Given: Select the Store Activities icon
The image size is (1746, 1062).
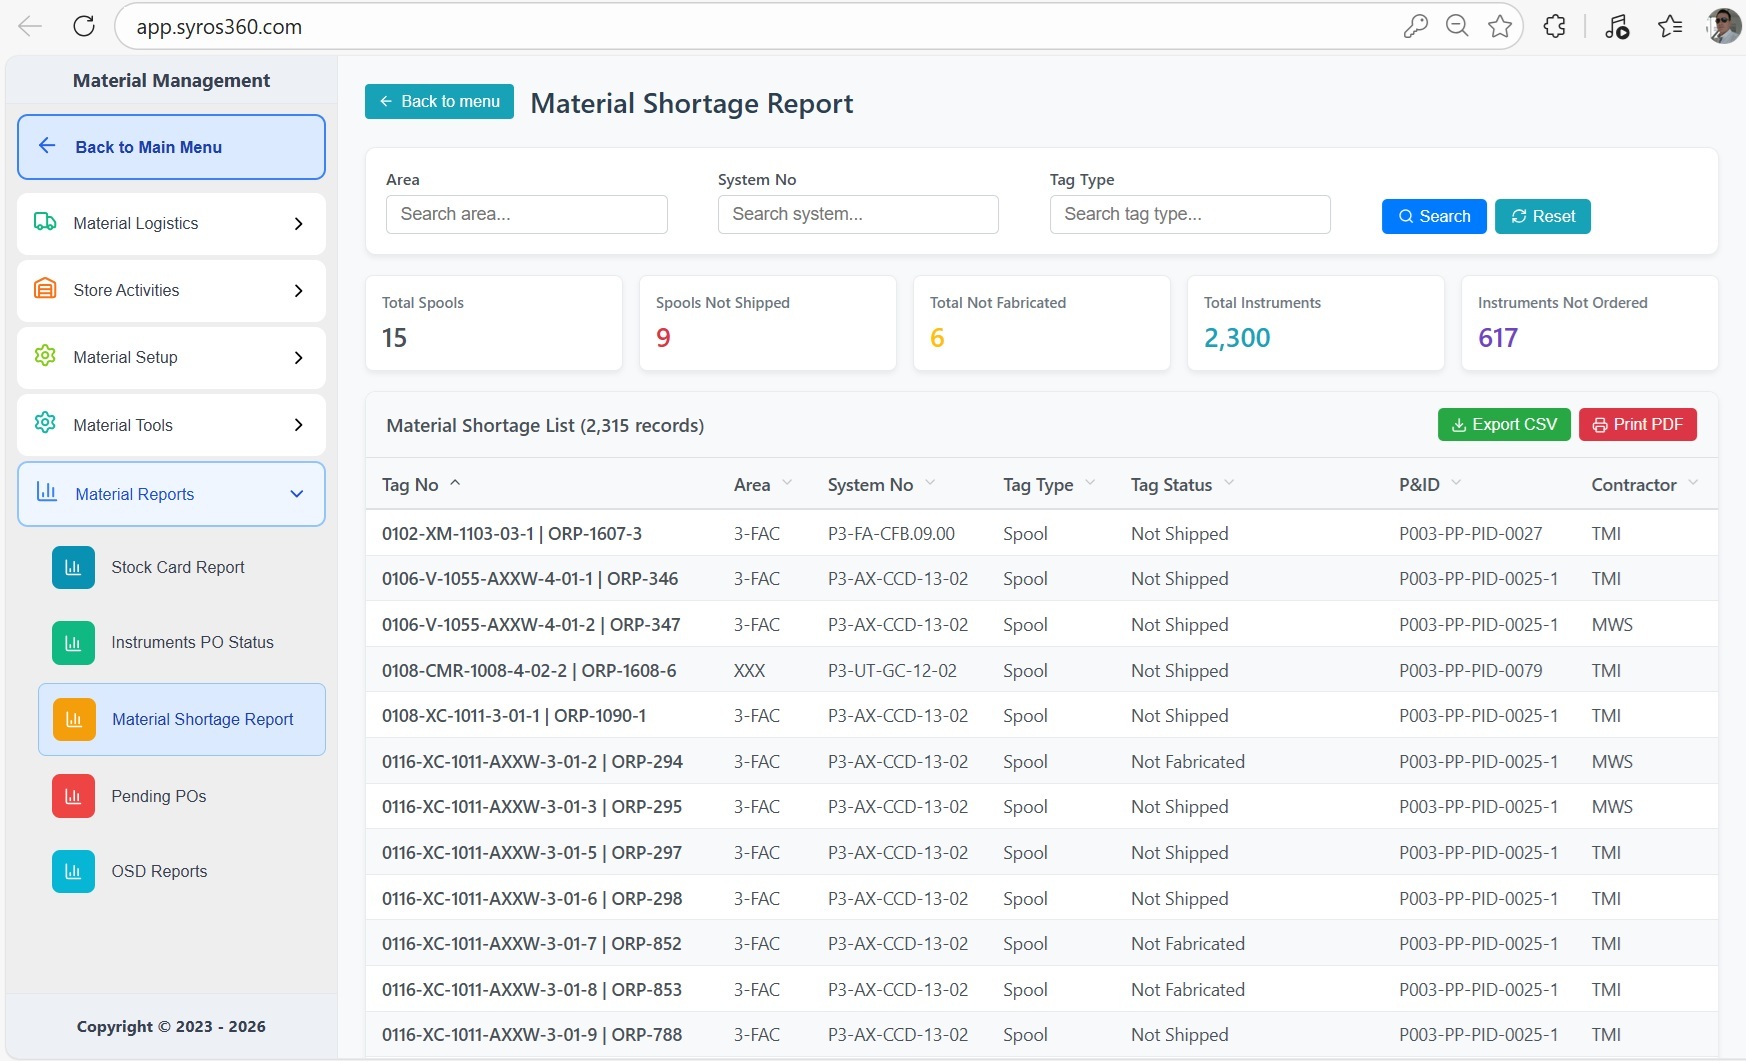Looking at the screenshot, I should [x=45, y=290].
